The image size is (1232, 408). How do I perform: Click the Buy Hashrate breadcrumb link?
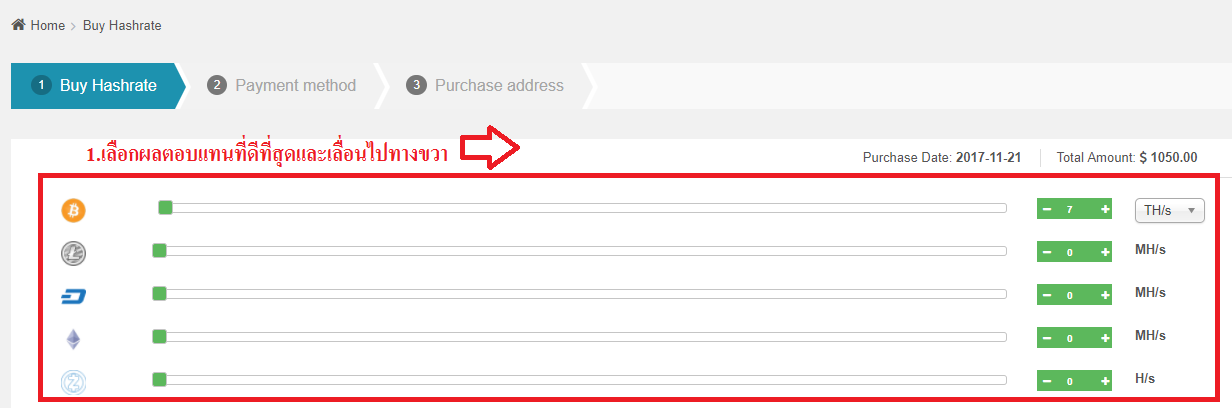pos(122,25)
